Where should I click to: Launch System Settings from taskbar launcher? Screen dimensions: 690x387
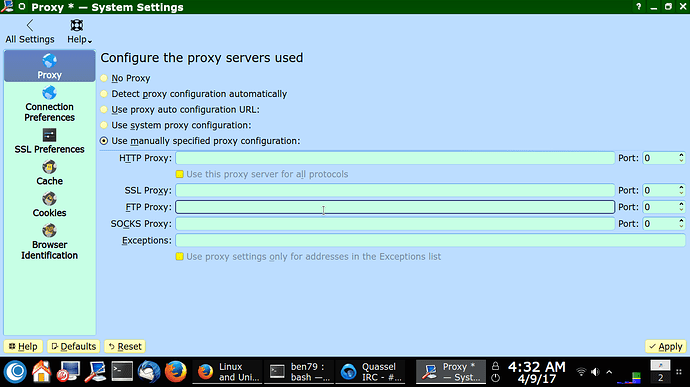(x=95, y=372)
